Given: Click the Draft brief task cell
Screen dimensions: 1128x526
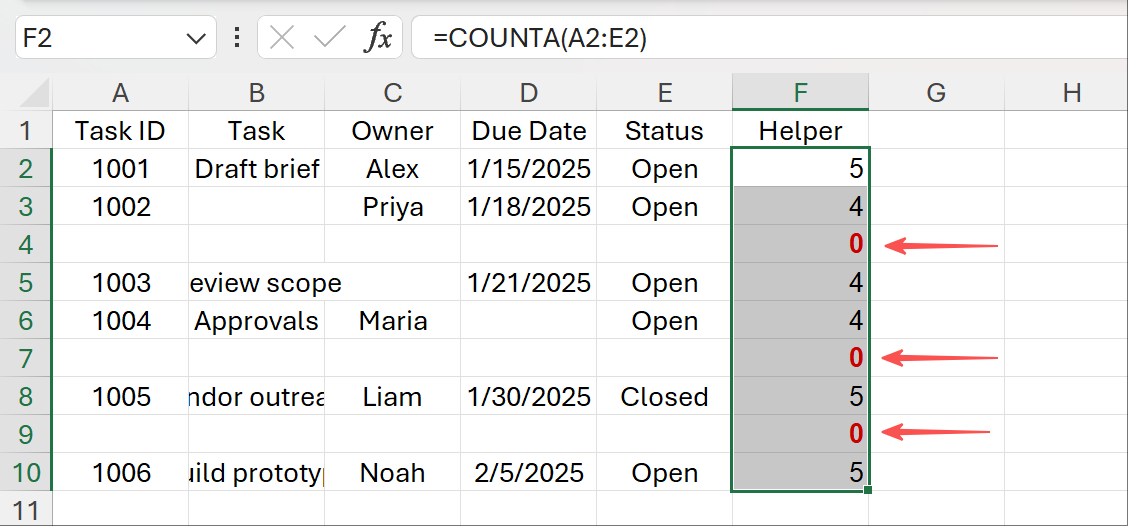Looking at the screenshot, I should (x=257, y=169).
